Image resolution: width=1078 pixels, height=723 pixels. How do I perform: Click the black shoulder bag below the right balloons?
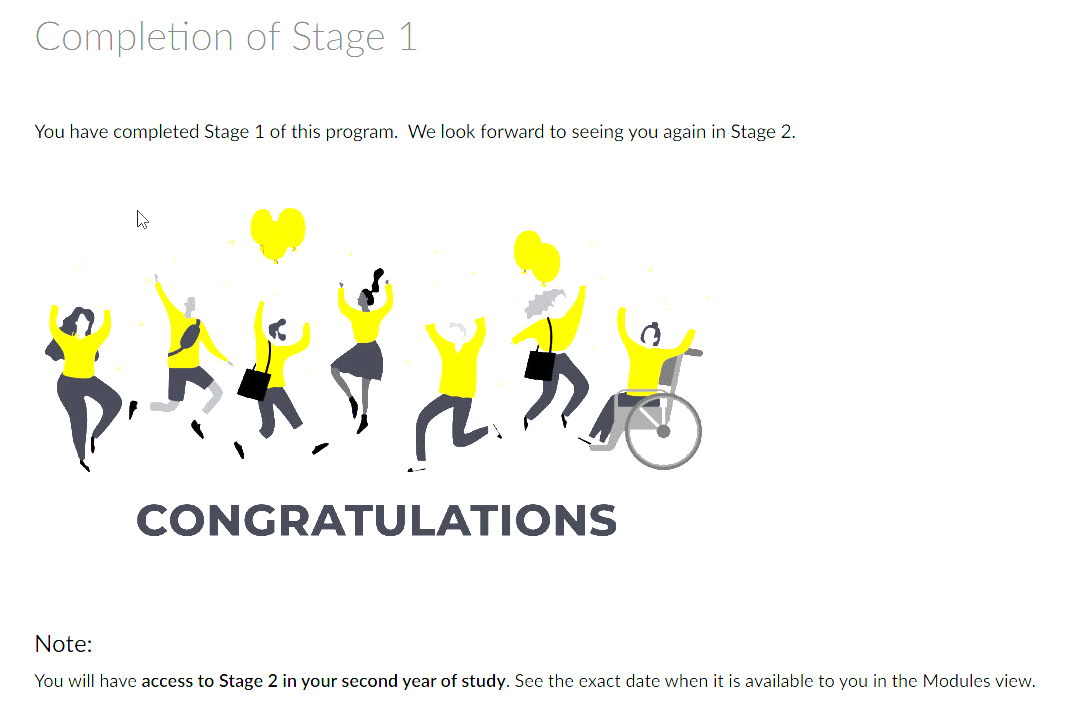tap(540, 365)
